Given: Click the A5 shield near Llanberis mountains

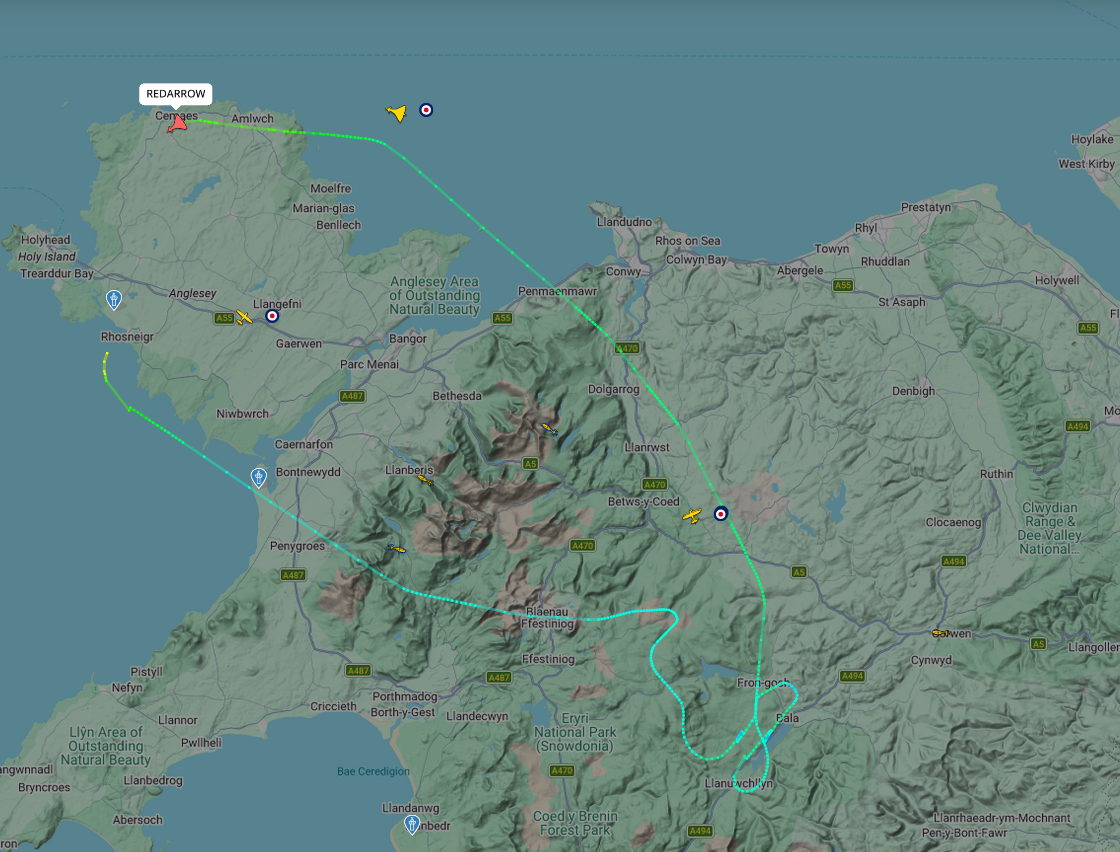Looking at the screenshot, I should pos(530,463).
